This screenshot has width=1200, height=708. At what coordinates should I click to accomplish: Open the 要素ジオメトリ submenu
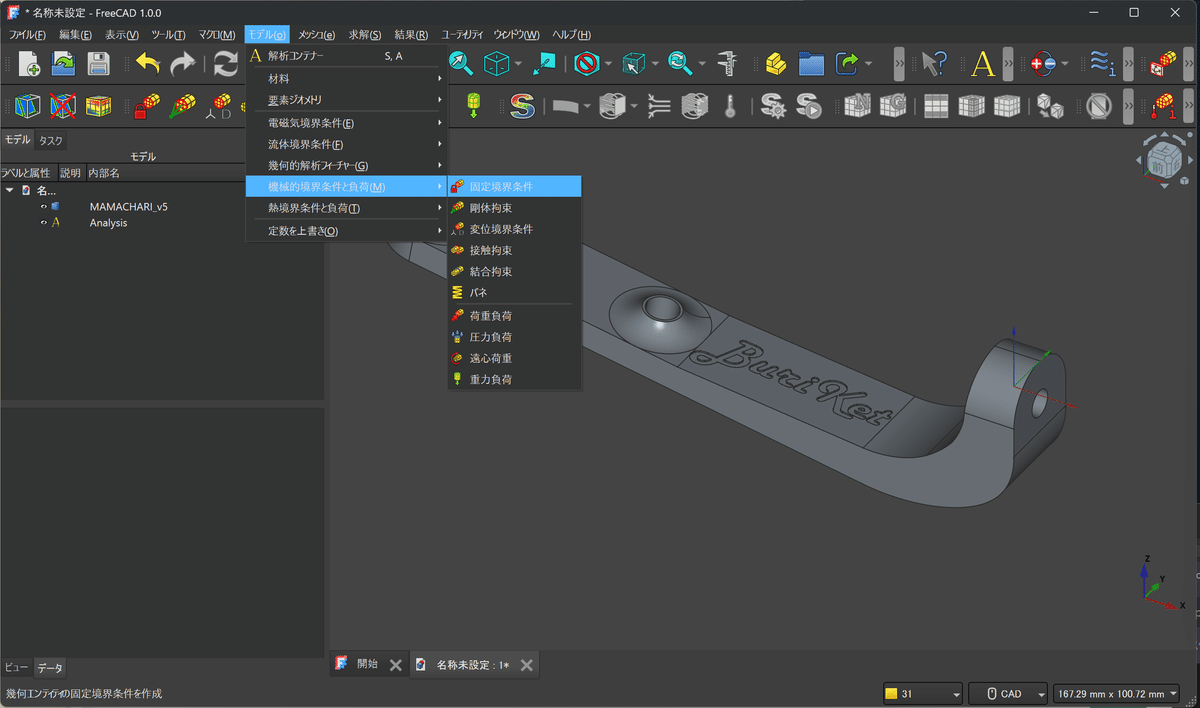(346, 100)
